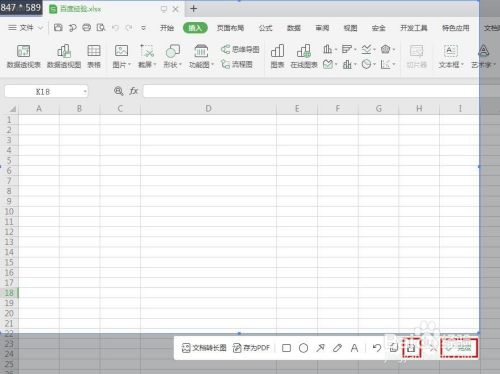Click the 文件 File menu button

(21, 28)
